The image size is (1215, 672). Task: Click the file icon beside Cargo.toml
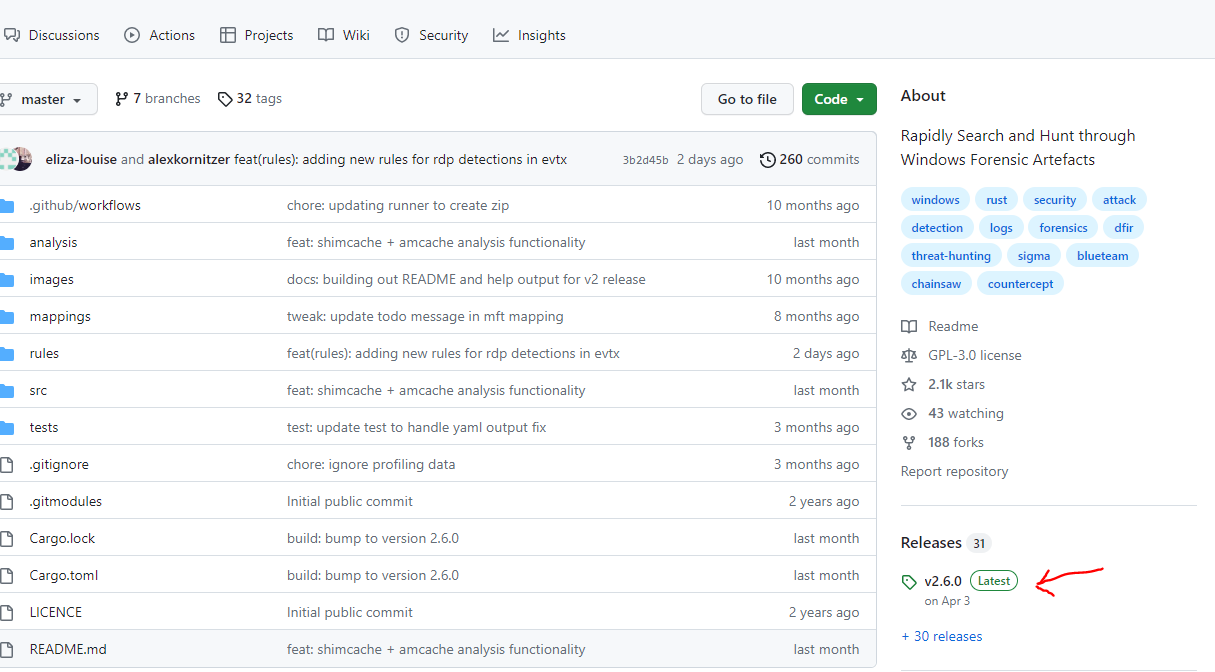pyautogui.click(x=7, y=575)
